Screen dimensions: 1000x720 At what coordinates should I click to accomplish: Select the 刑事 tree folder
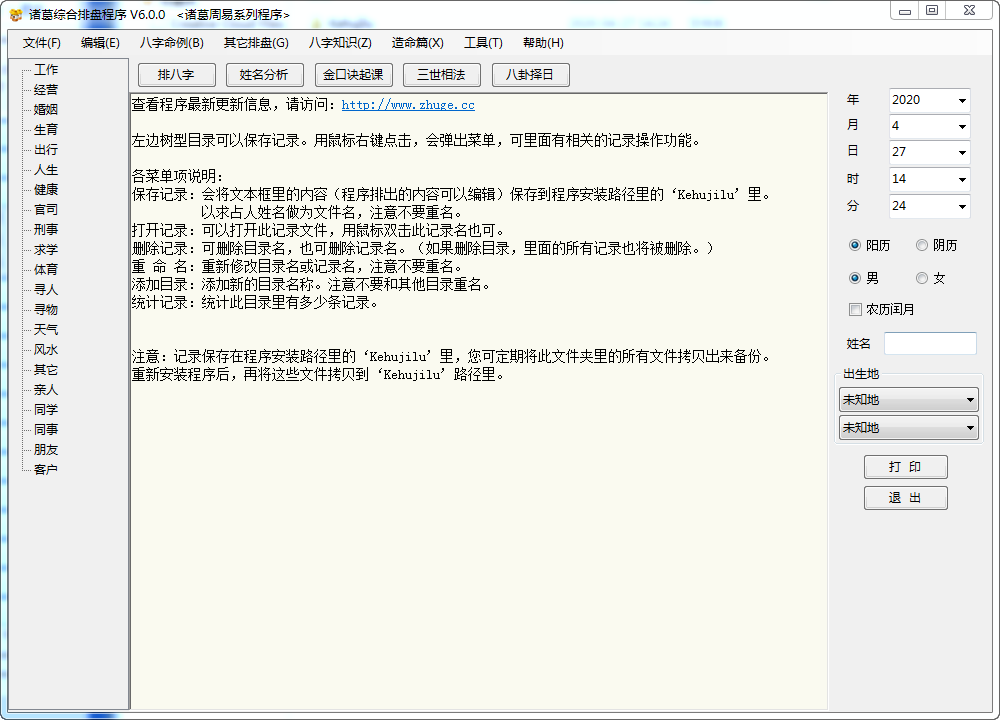click(x=46, y=230)
